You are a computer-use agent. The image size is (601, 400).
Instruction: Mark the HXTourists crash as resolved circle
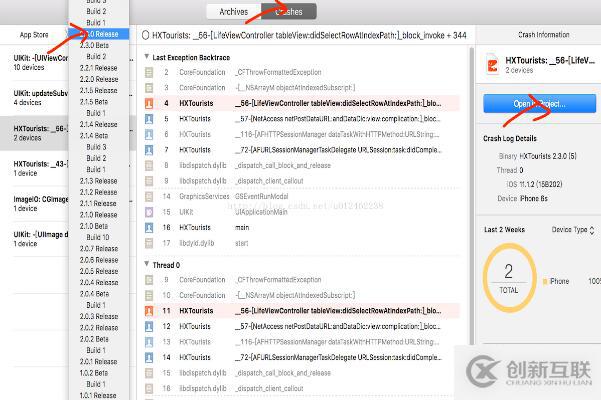click(x=146, y=35)
